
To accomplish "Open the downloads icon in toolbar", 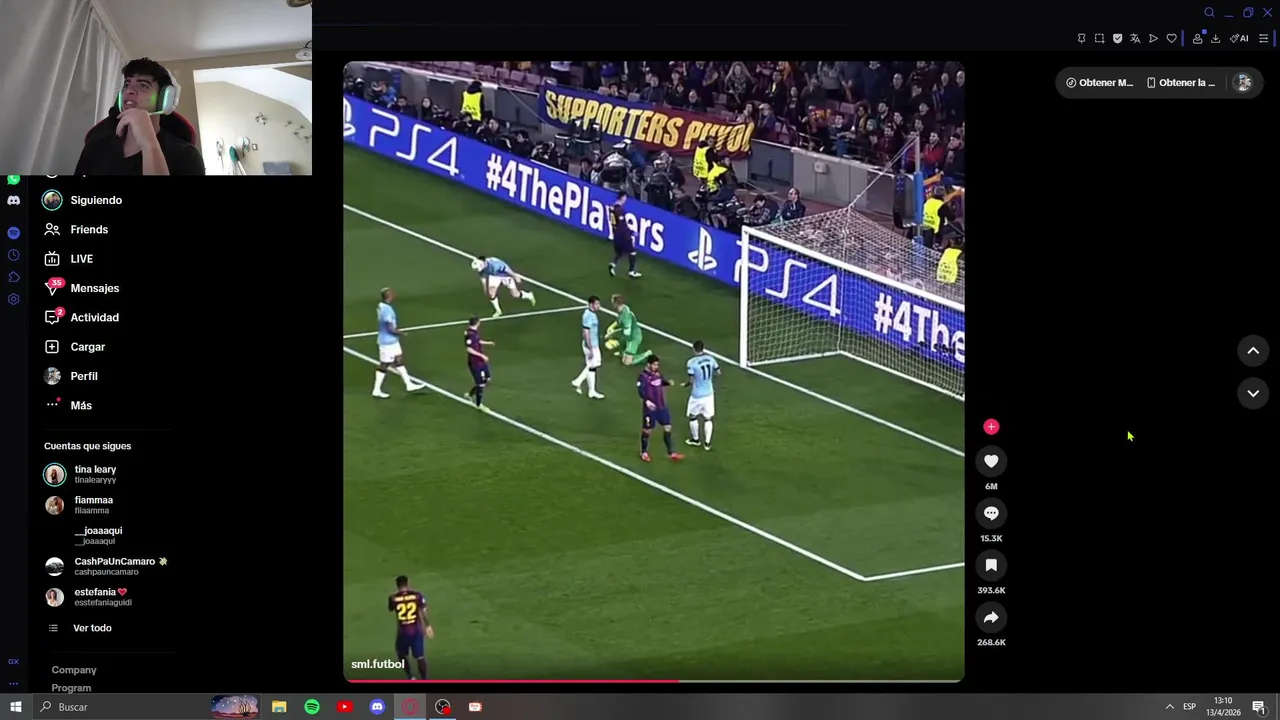I will tap(1215, 39).
